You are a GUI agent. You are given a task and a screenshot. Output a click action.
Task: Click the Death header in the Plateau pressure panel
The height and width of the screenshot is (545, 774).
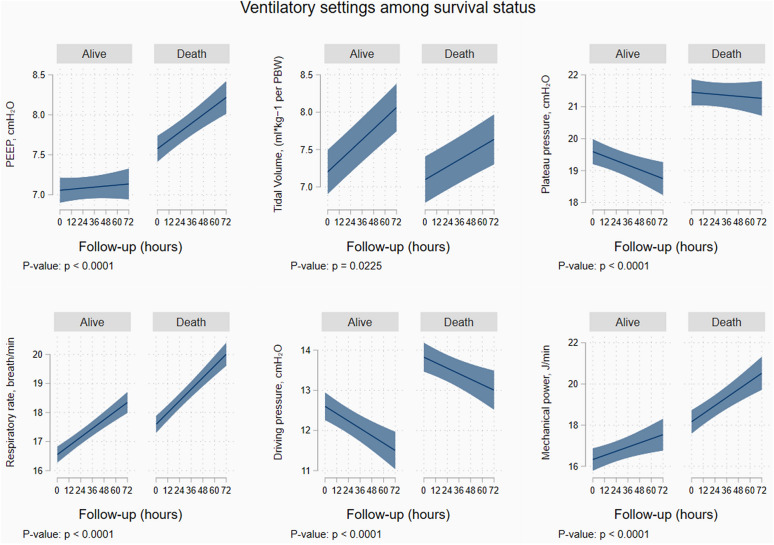click(726, 54)
